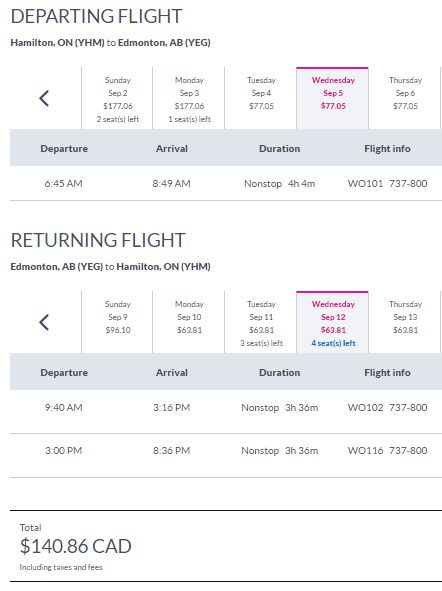Viewport: 442px width, 591px height.
Task: Click the previous dates arrow for departing flight
Action: (x=44, y=98)
